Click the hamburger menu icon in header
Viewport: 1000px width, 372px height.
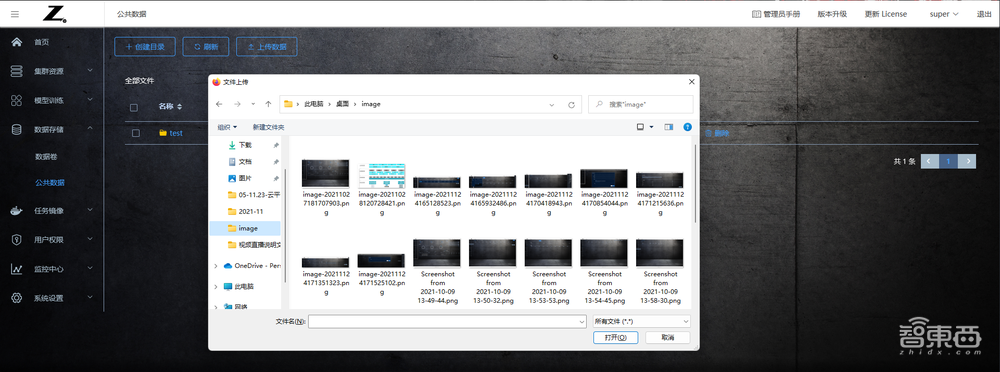click(x=15, y=14)
